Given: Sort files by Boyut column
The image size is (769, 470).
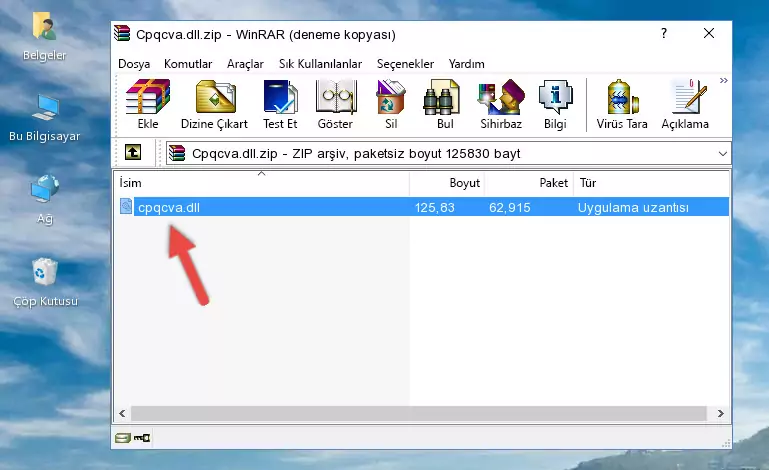Looking at the screenshot, I should coord(447,183).
